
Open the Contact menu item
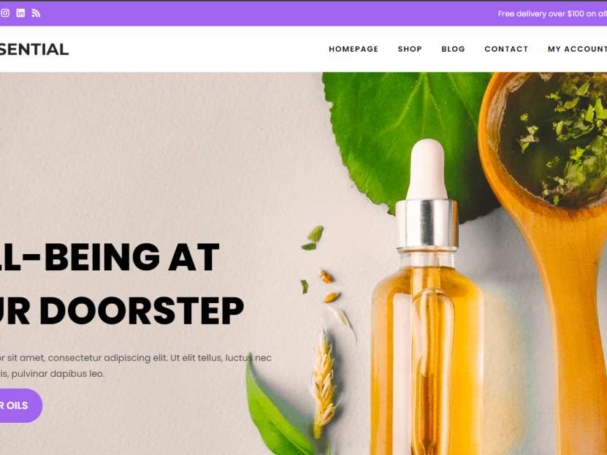pyautogui.click(x=506, y=49)
